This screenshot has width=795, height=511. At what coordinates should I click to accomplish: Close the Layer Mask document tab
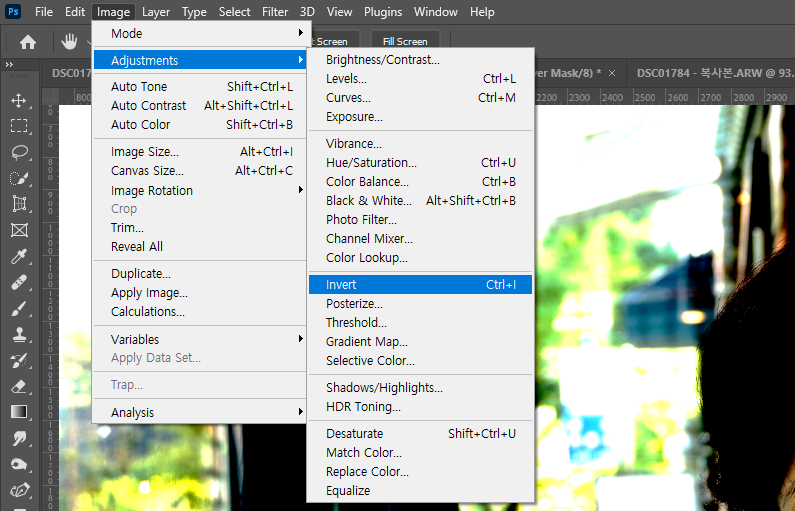click(x=612, y=74)
